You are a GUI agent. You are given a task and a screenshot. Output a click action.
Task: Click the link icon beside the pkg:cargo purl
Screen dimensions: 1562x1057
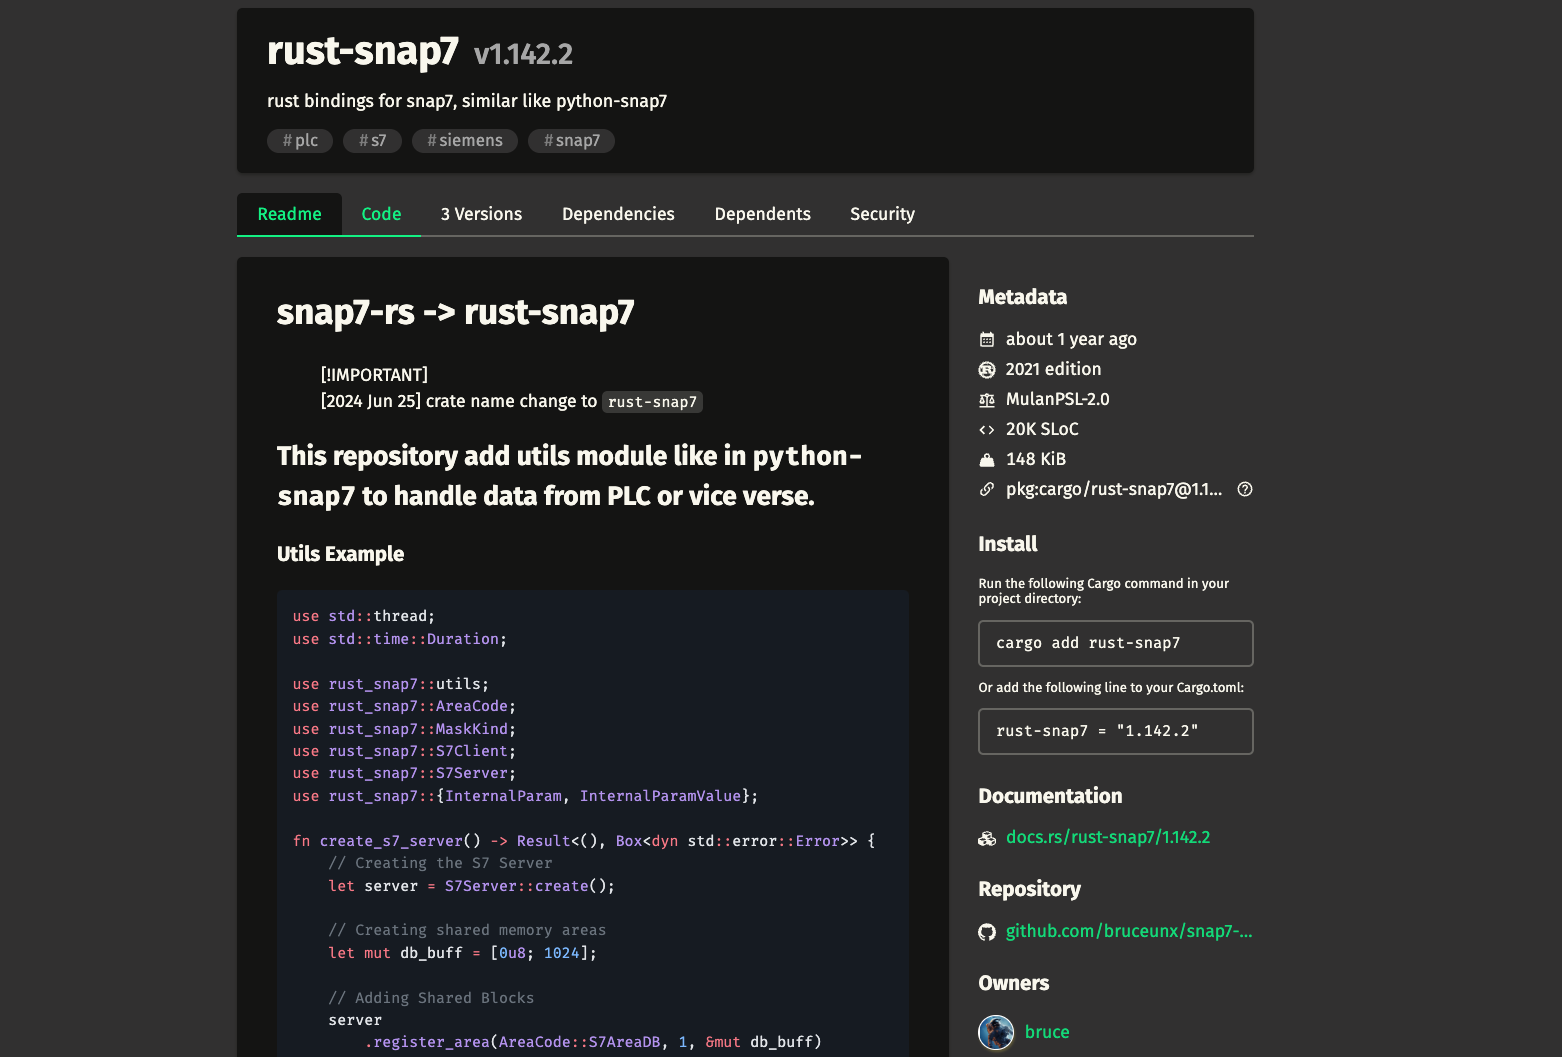click(987, 489)
